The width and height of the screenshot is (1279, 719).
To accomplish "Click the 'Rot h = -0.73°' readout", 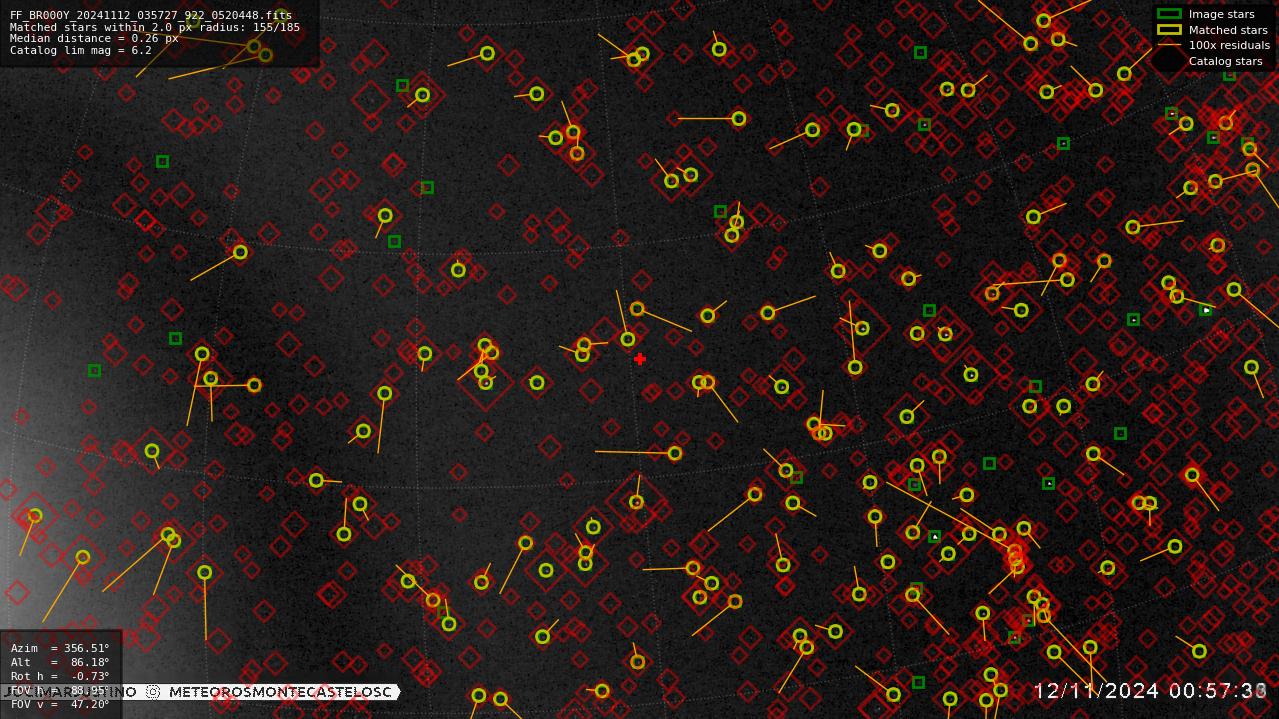I will [60, 676].
